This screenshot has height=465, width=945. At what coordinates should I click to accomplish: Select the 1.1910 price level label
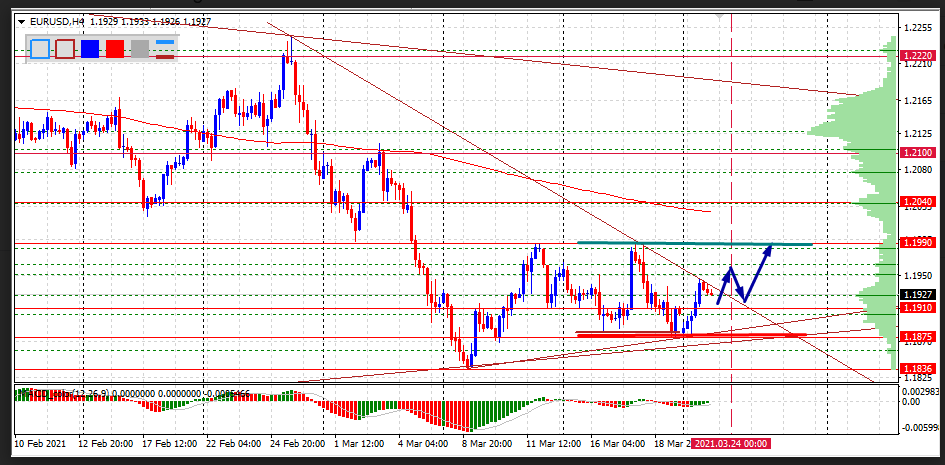[917, 308]
